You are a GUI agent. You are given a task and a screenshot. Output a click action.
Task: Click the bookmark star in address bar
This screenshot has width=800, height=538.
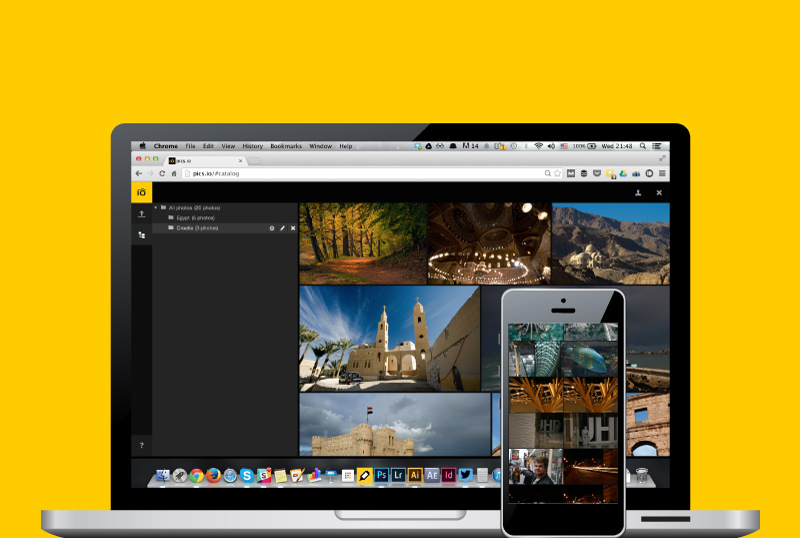click(x=557, y=173)
